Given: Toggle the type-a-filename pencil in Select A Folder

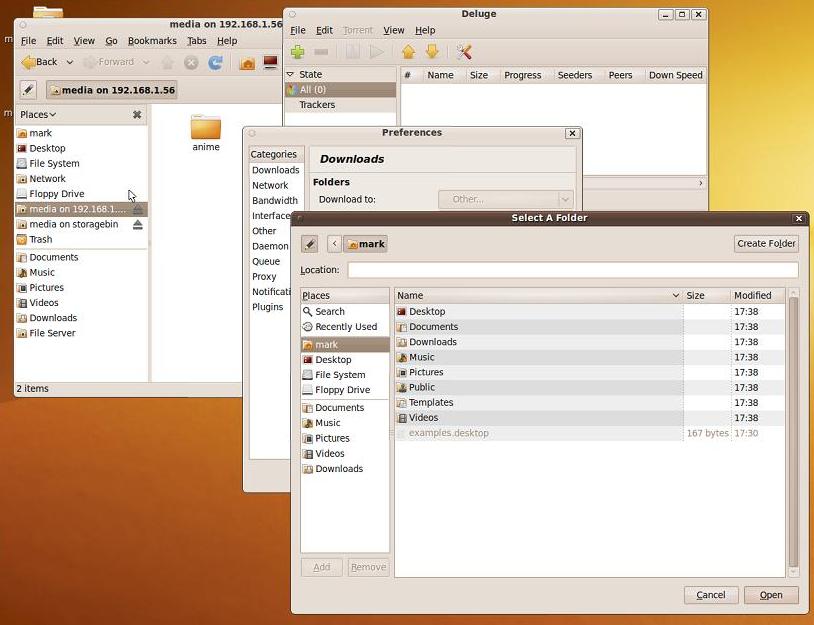Looking at the screenshot, I should [x=310, y=244].
